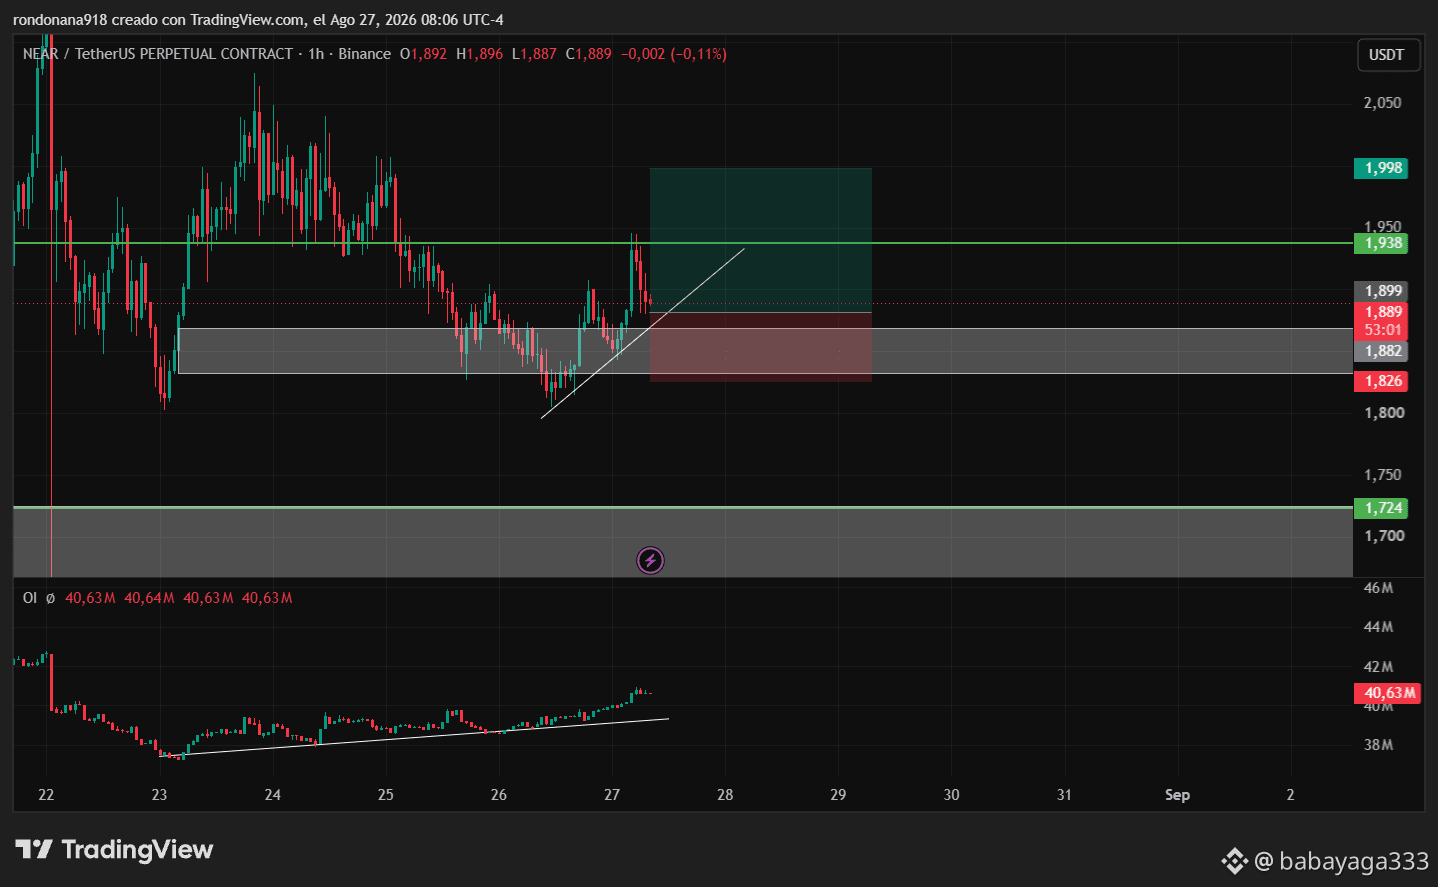This screenshot has width=1438, height=887.
Task: Click the 42M open interest scale value
Action: (1378, 667)
